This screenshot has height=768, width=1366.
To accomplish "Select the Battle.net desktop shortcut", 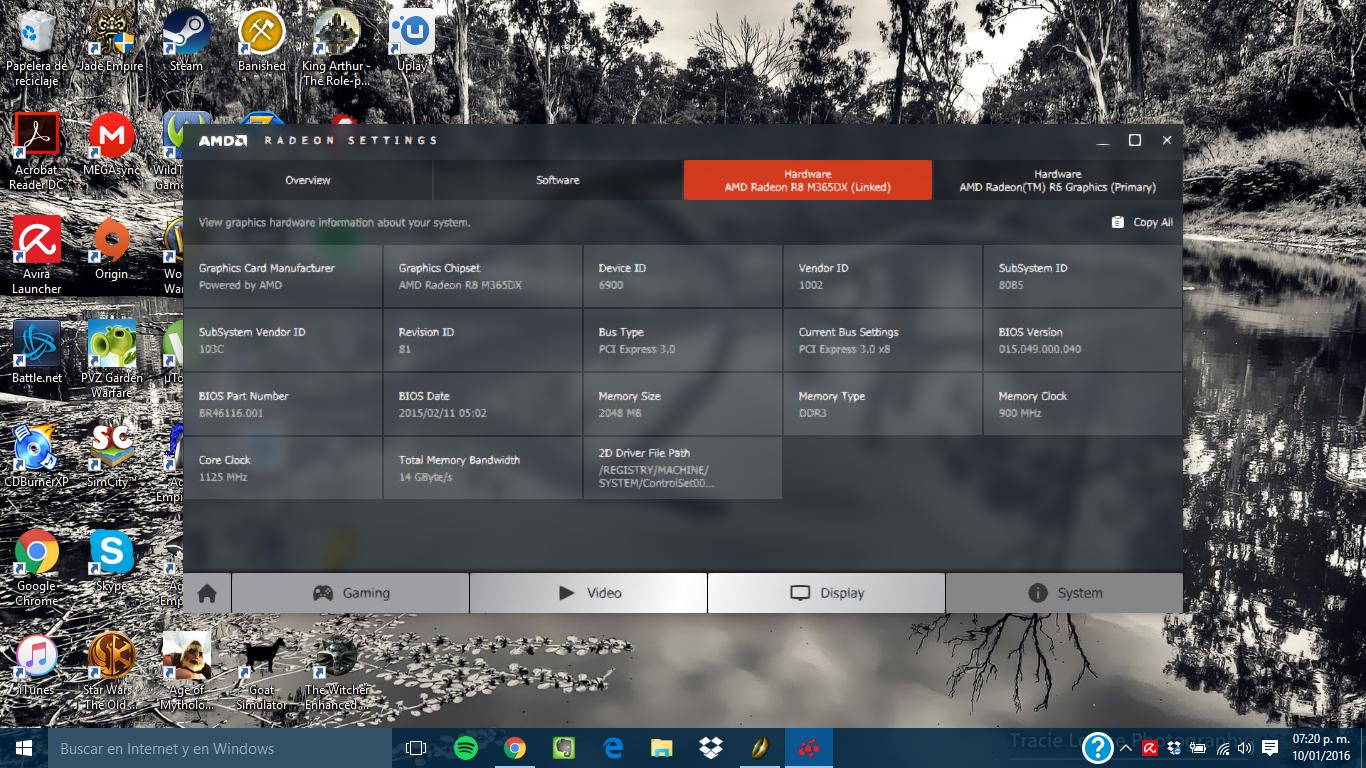I will point(37,353).
